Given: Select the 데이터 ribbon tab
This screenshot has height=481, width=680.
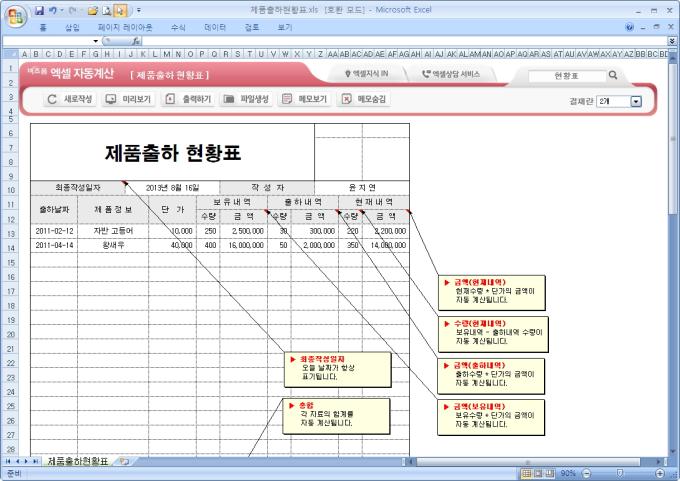Looking at the screenshot, I should pos(215,28).
